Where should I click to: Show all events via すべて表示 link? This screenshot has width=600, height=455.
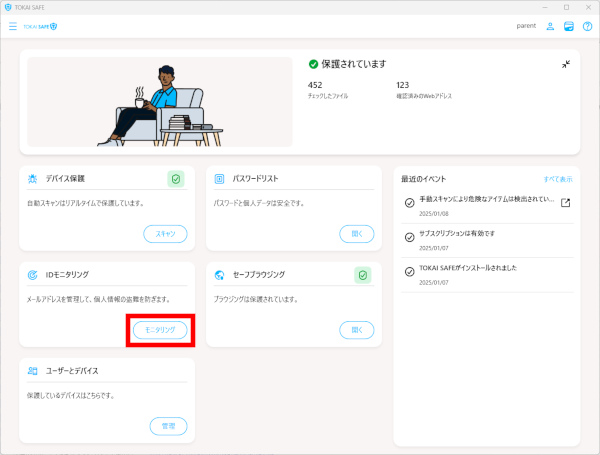(558, 179)
